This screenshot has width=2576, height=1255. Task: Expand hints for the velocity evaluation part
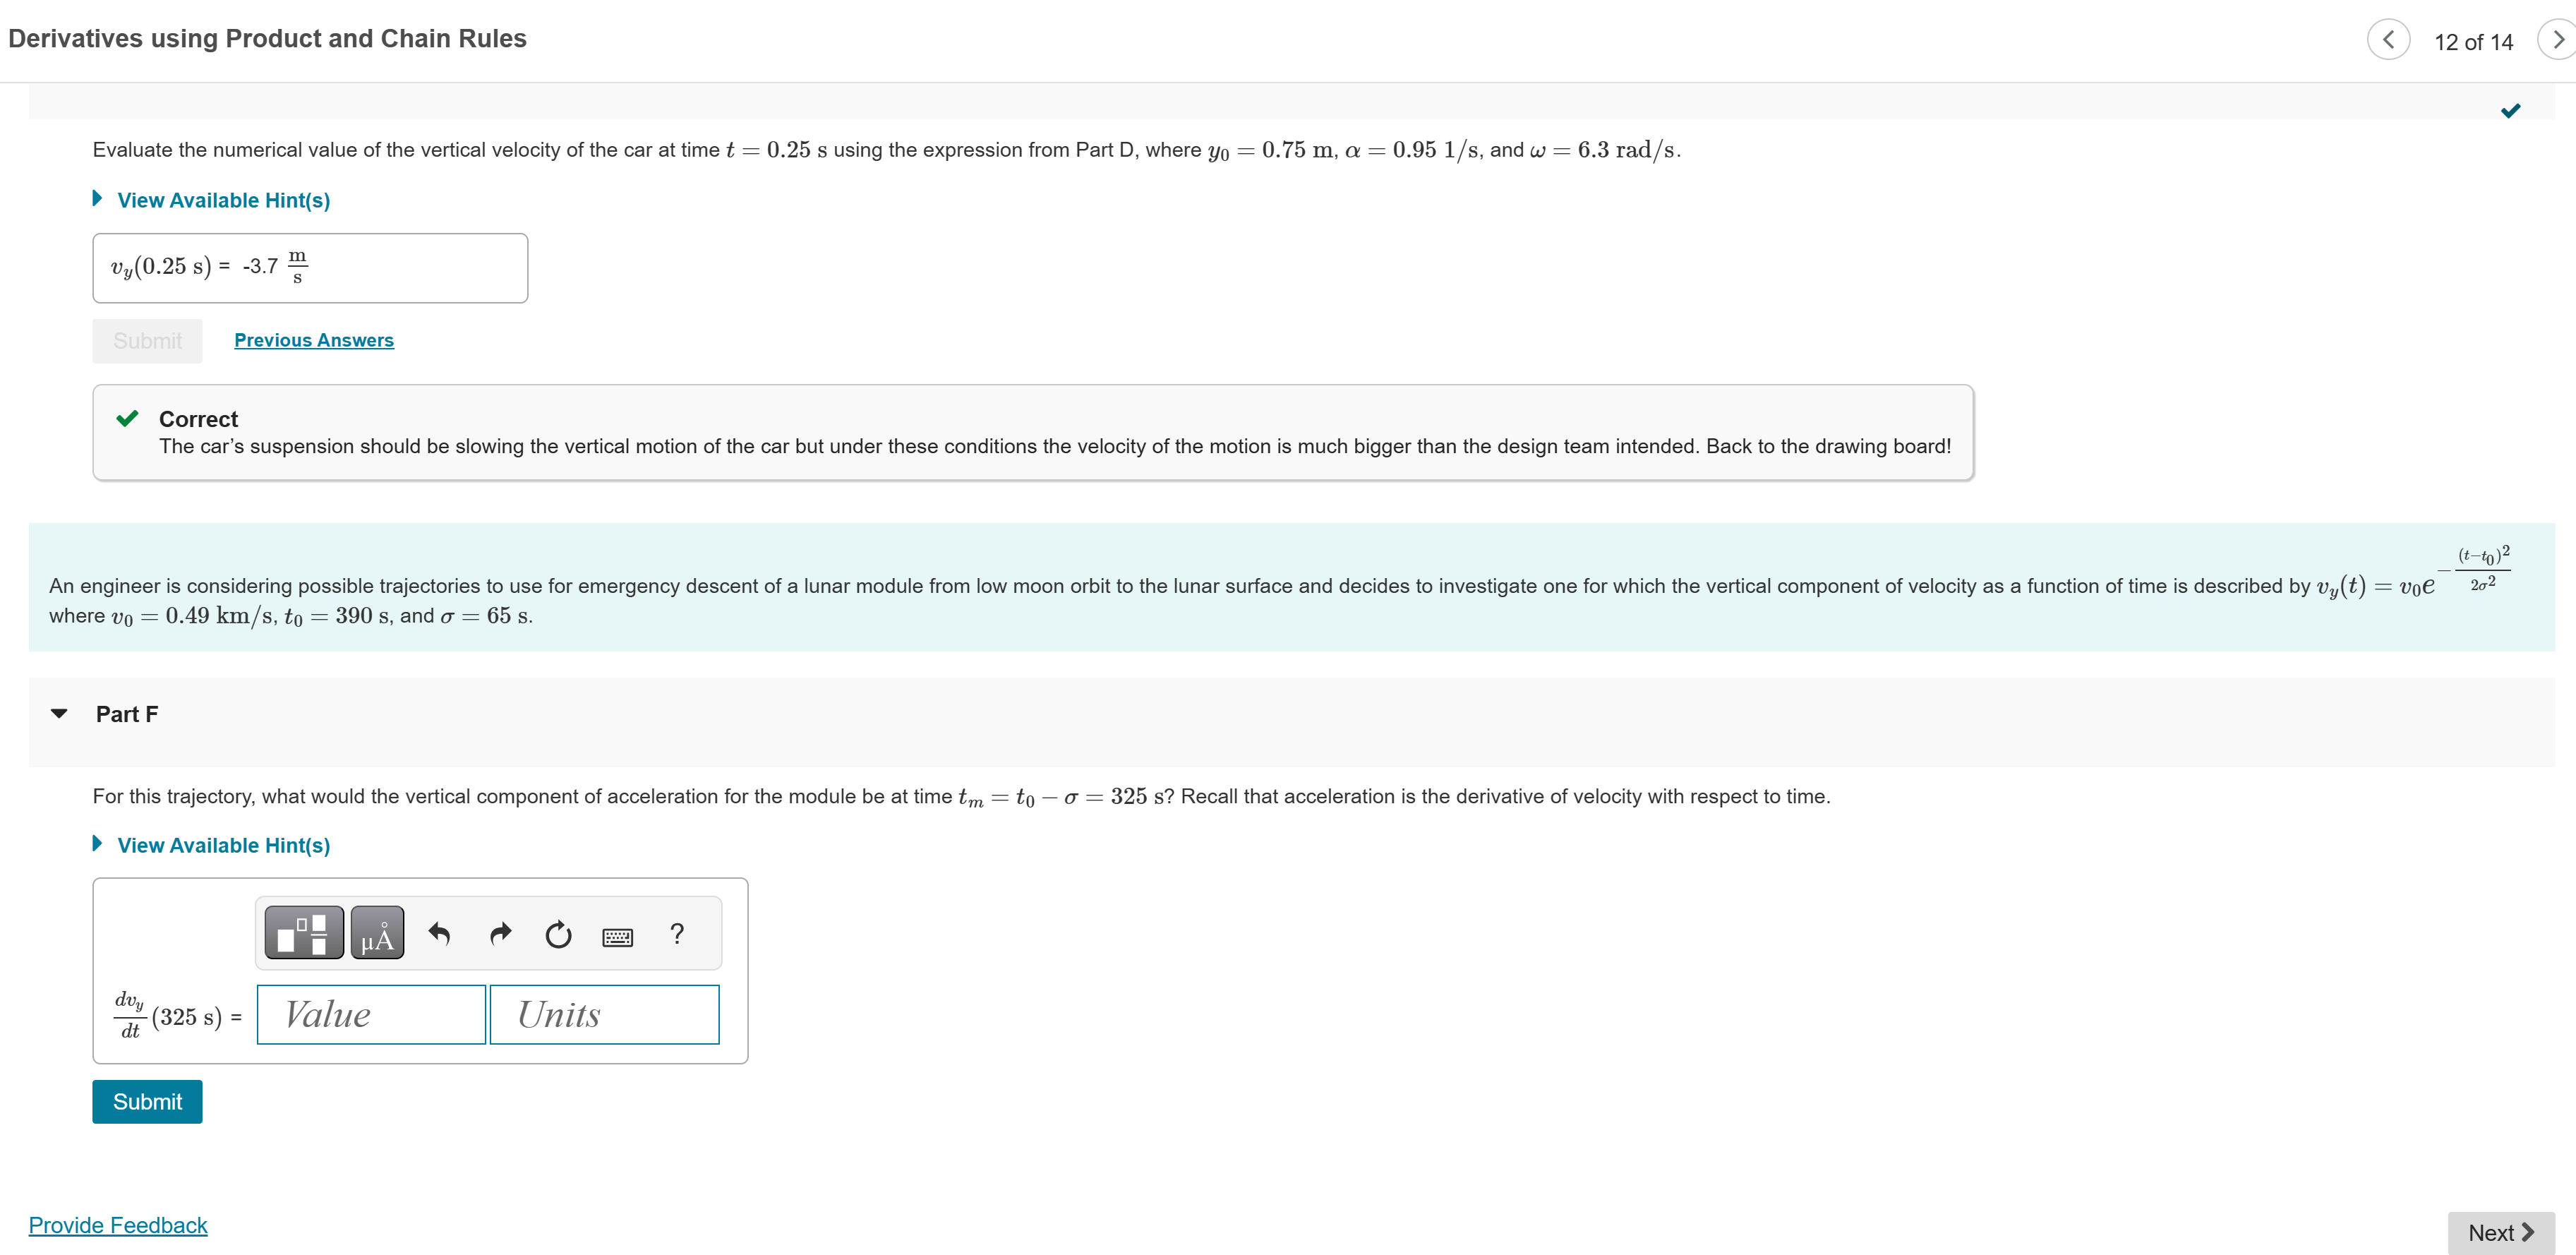click(223, 200)
